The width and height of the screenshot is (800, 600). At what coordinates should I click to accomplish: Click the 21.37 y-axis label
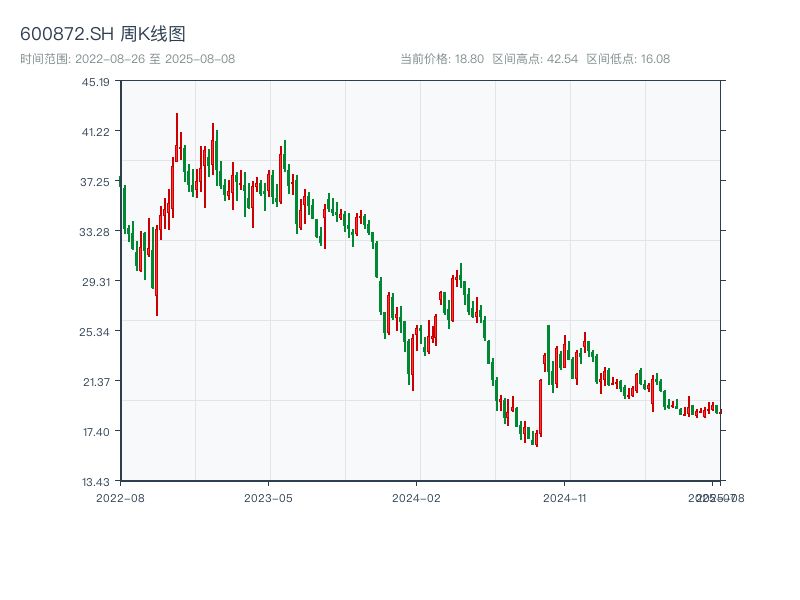coord(96,382)
